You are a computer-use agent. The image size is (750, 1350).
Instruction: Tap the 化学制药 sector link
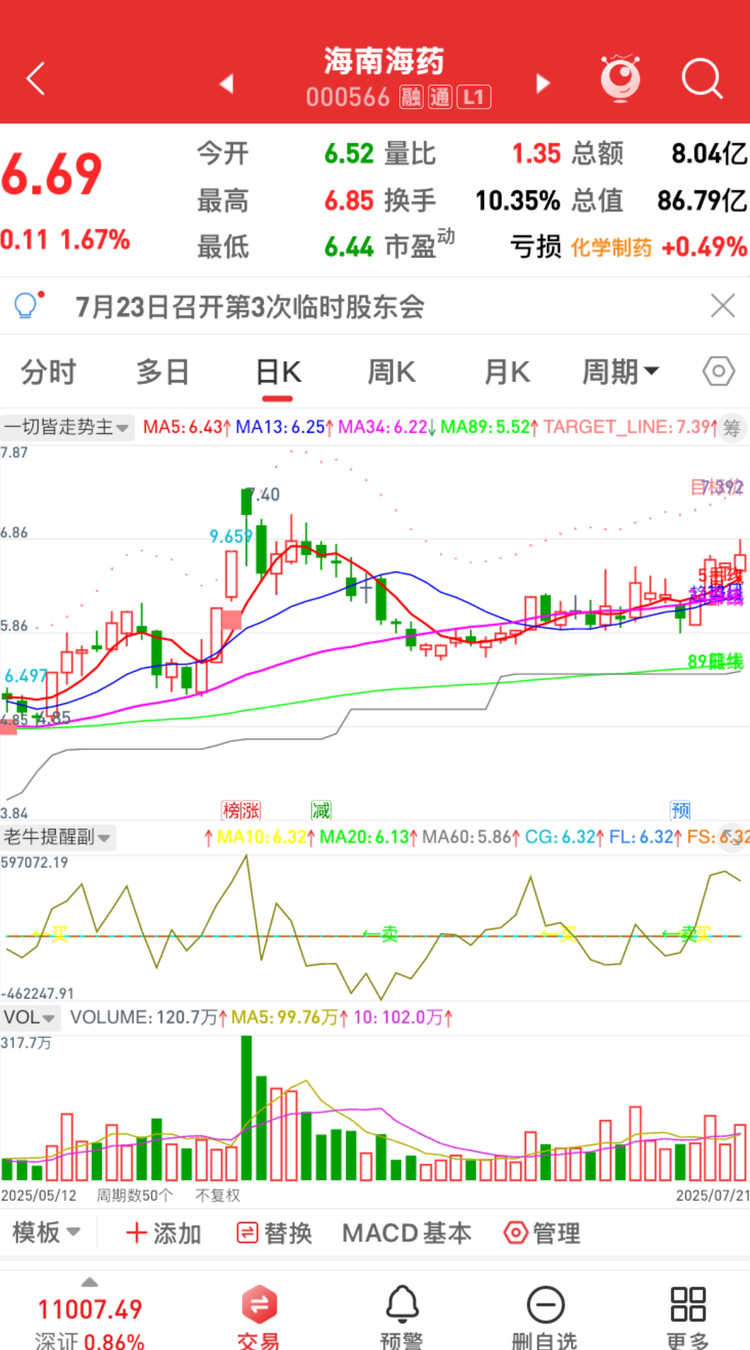(x=611, y=246)
